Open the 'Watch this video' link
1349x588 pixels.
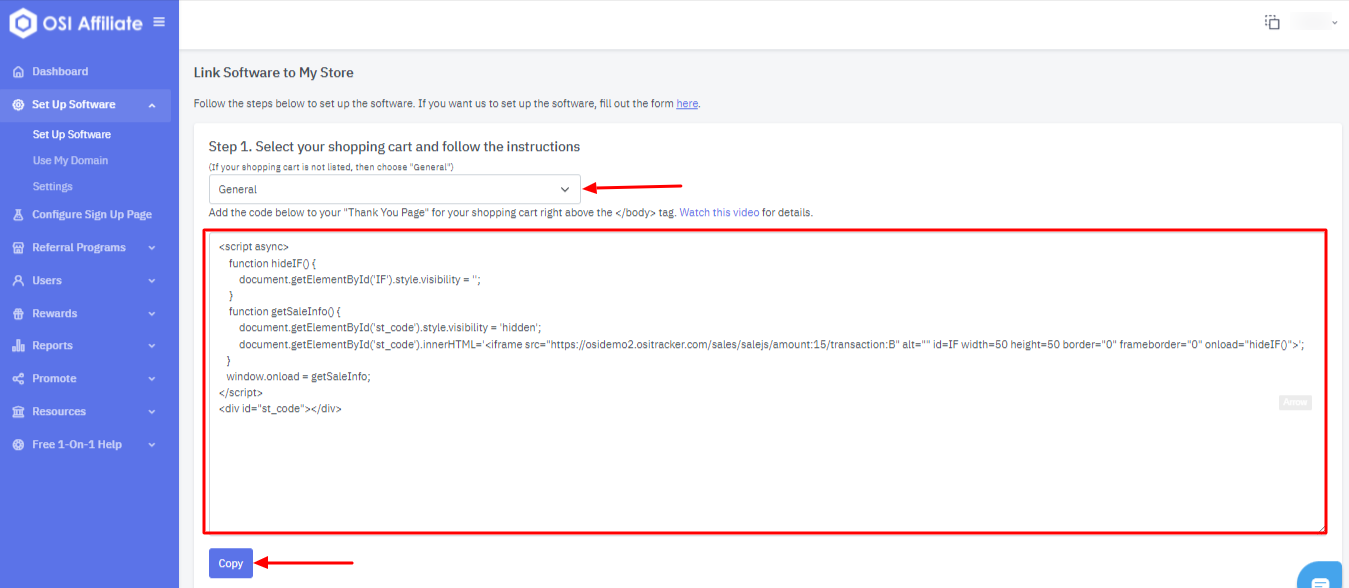[720, 213]
